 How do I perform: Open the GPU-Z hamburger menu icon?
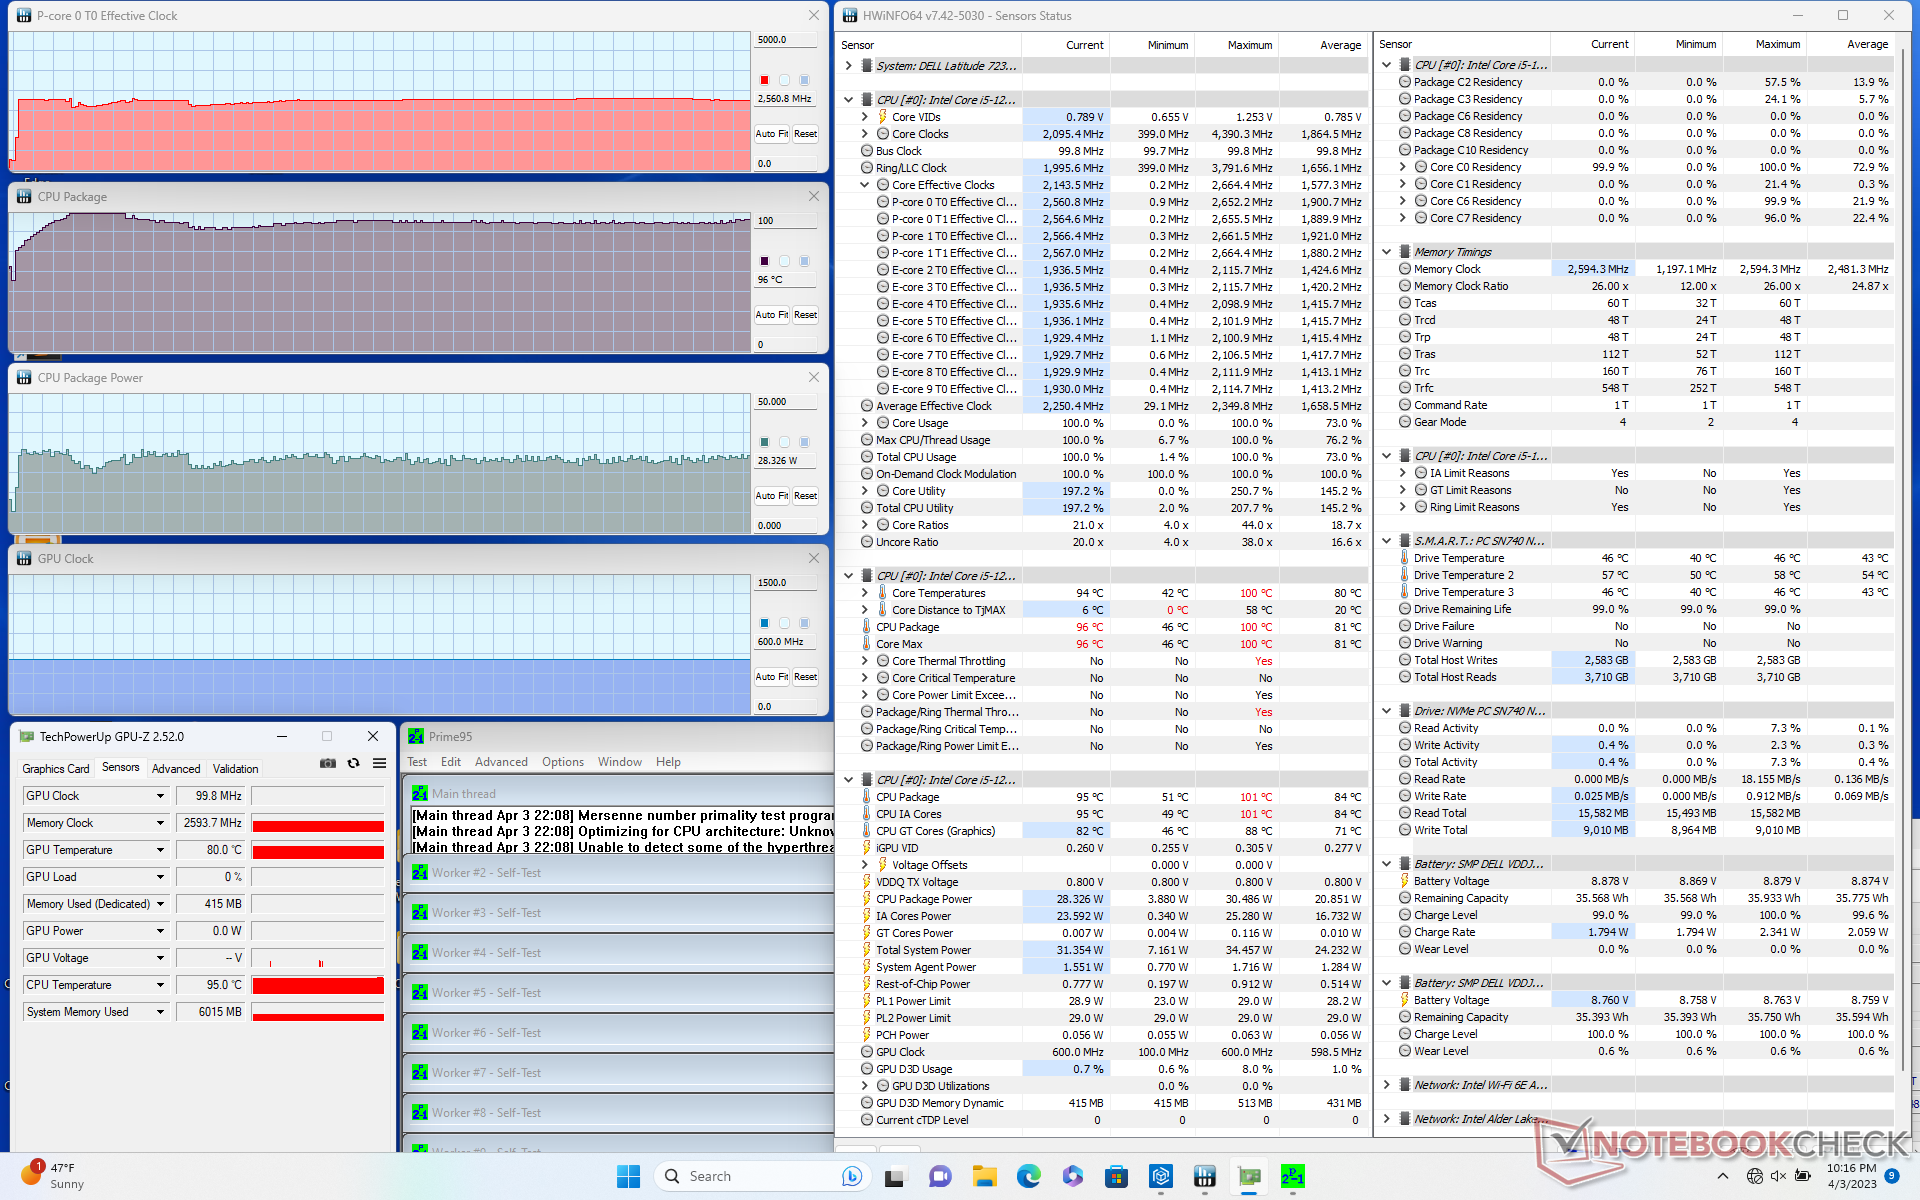(379, 763)
